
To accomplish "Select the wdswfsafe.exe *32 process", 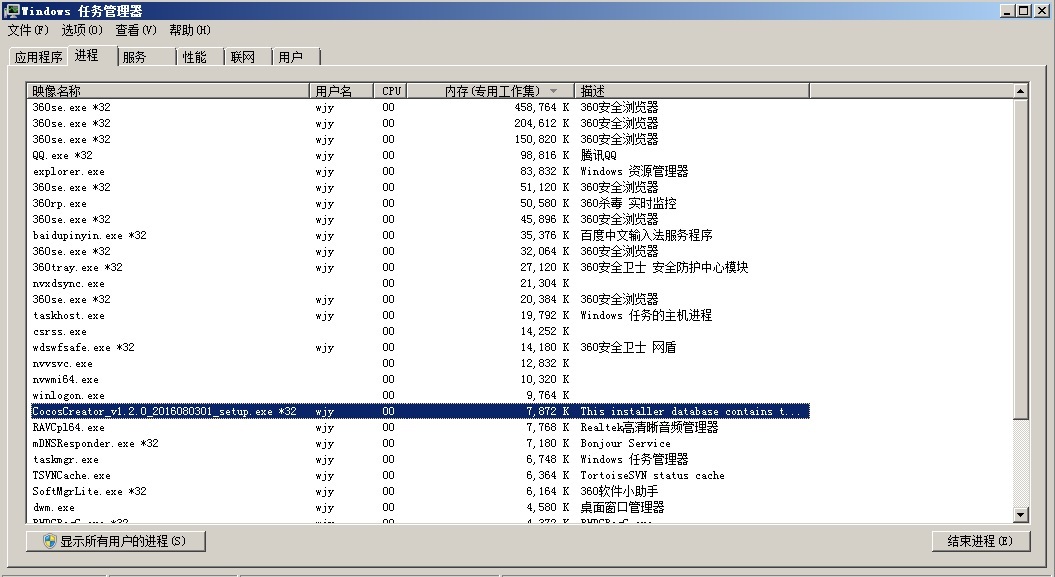I will tap(420, 348).
